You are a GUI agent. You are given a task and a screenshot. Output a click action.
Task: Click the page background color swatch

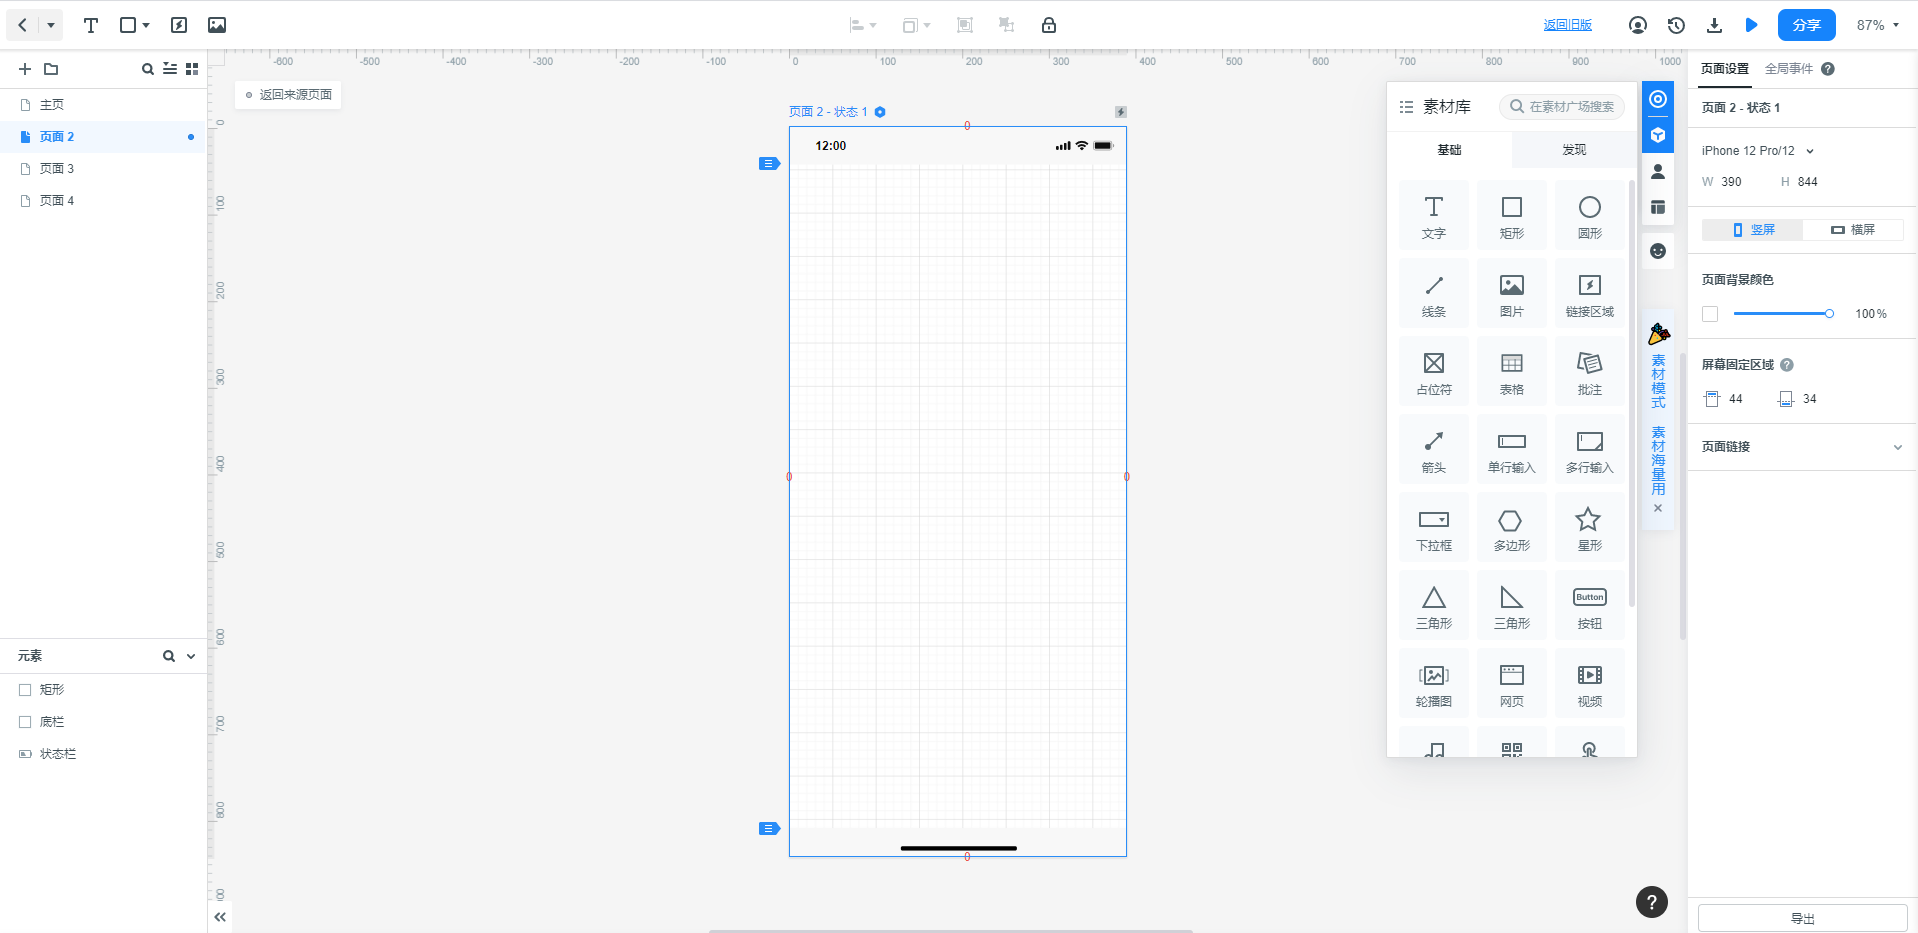1710,314
